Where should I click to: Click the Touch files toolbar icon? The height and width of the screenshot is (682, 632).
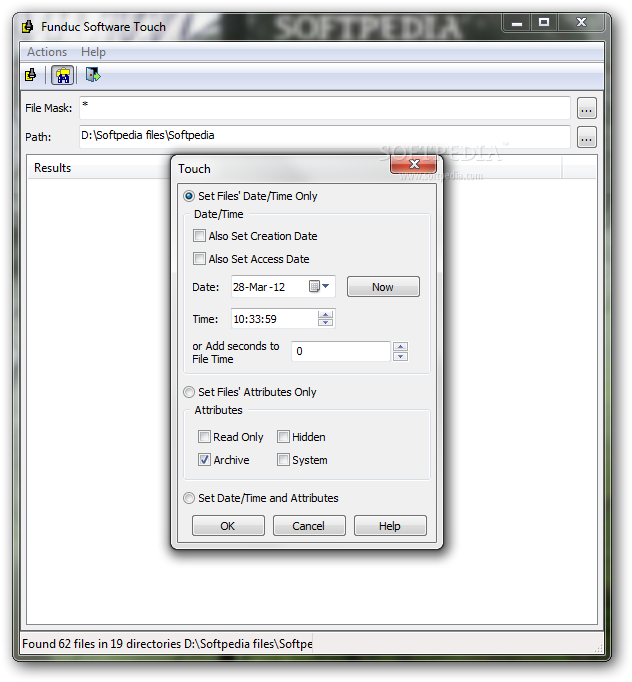coord(30,75)
